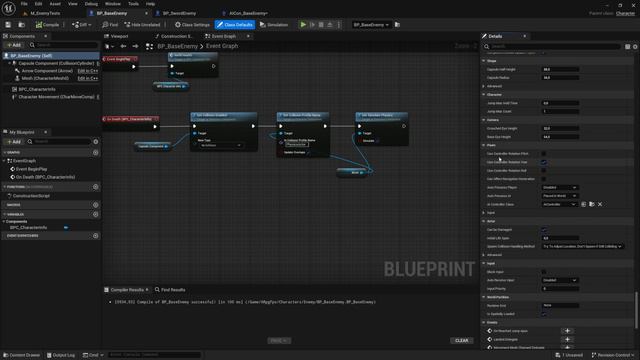Click Edit in C++ link for Arrow Component
The image size is (640, 360).
(88, 71)
